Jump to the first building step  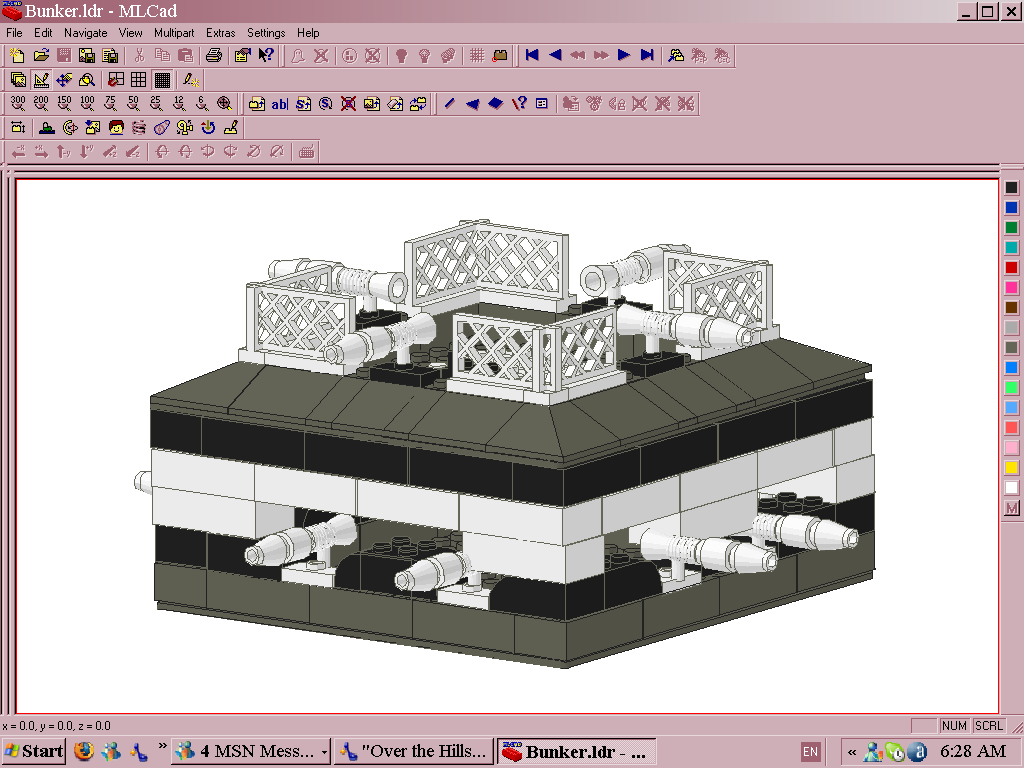click(532, 56)
